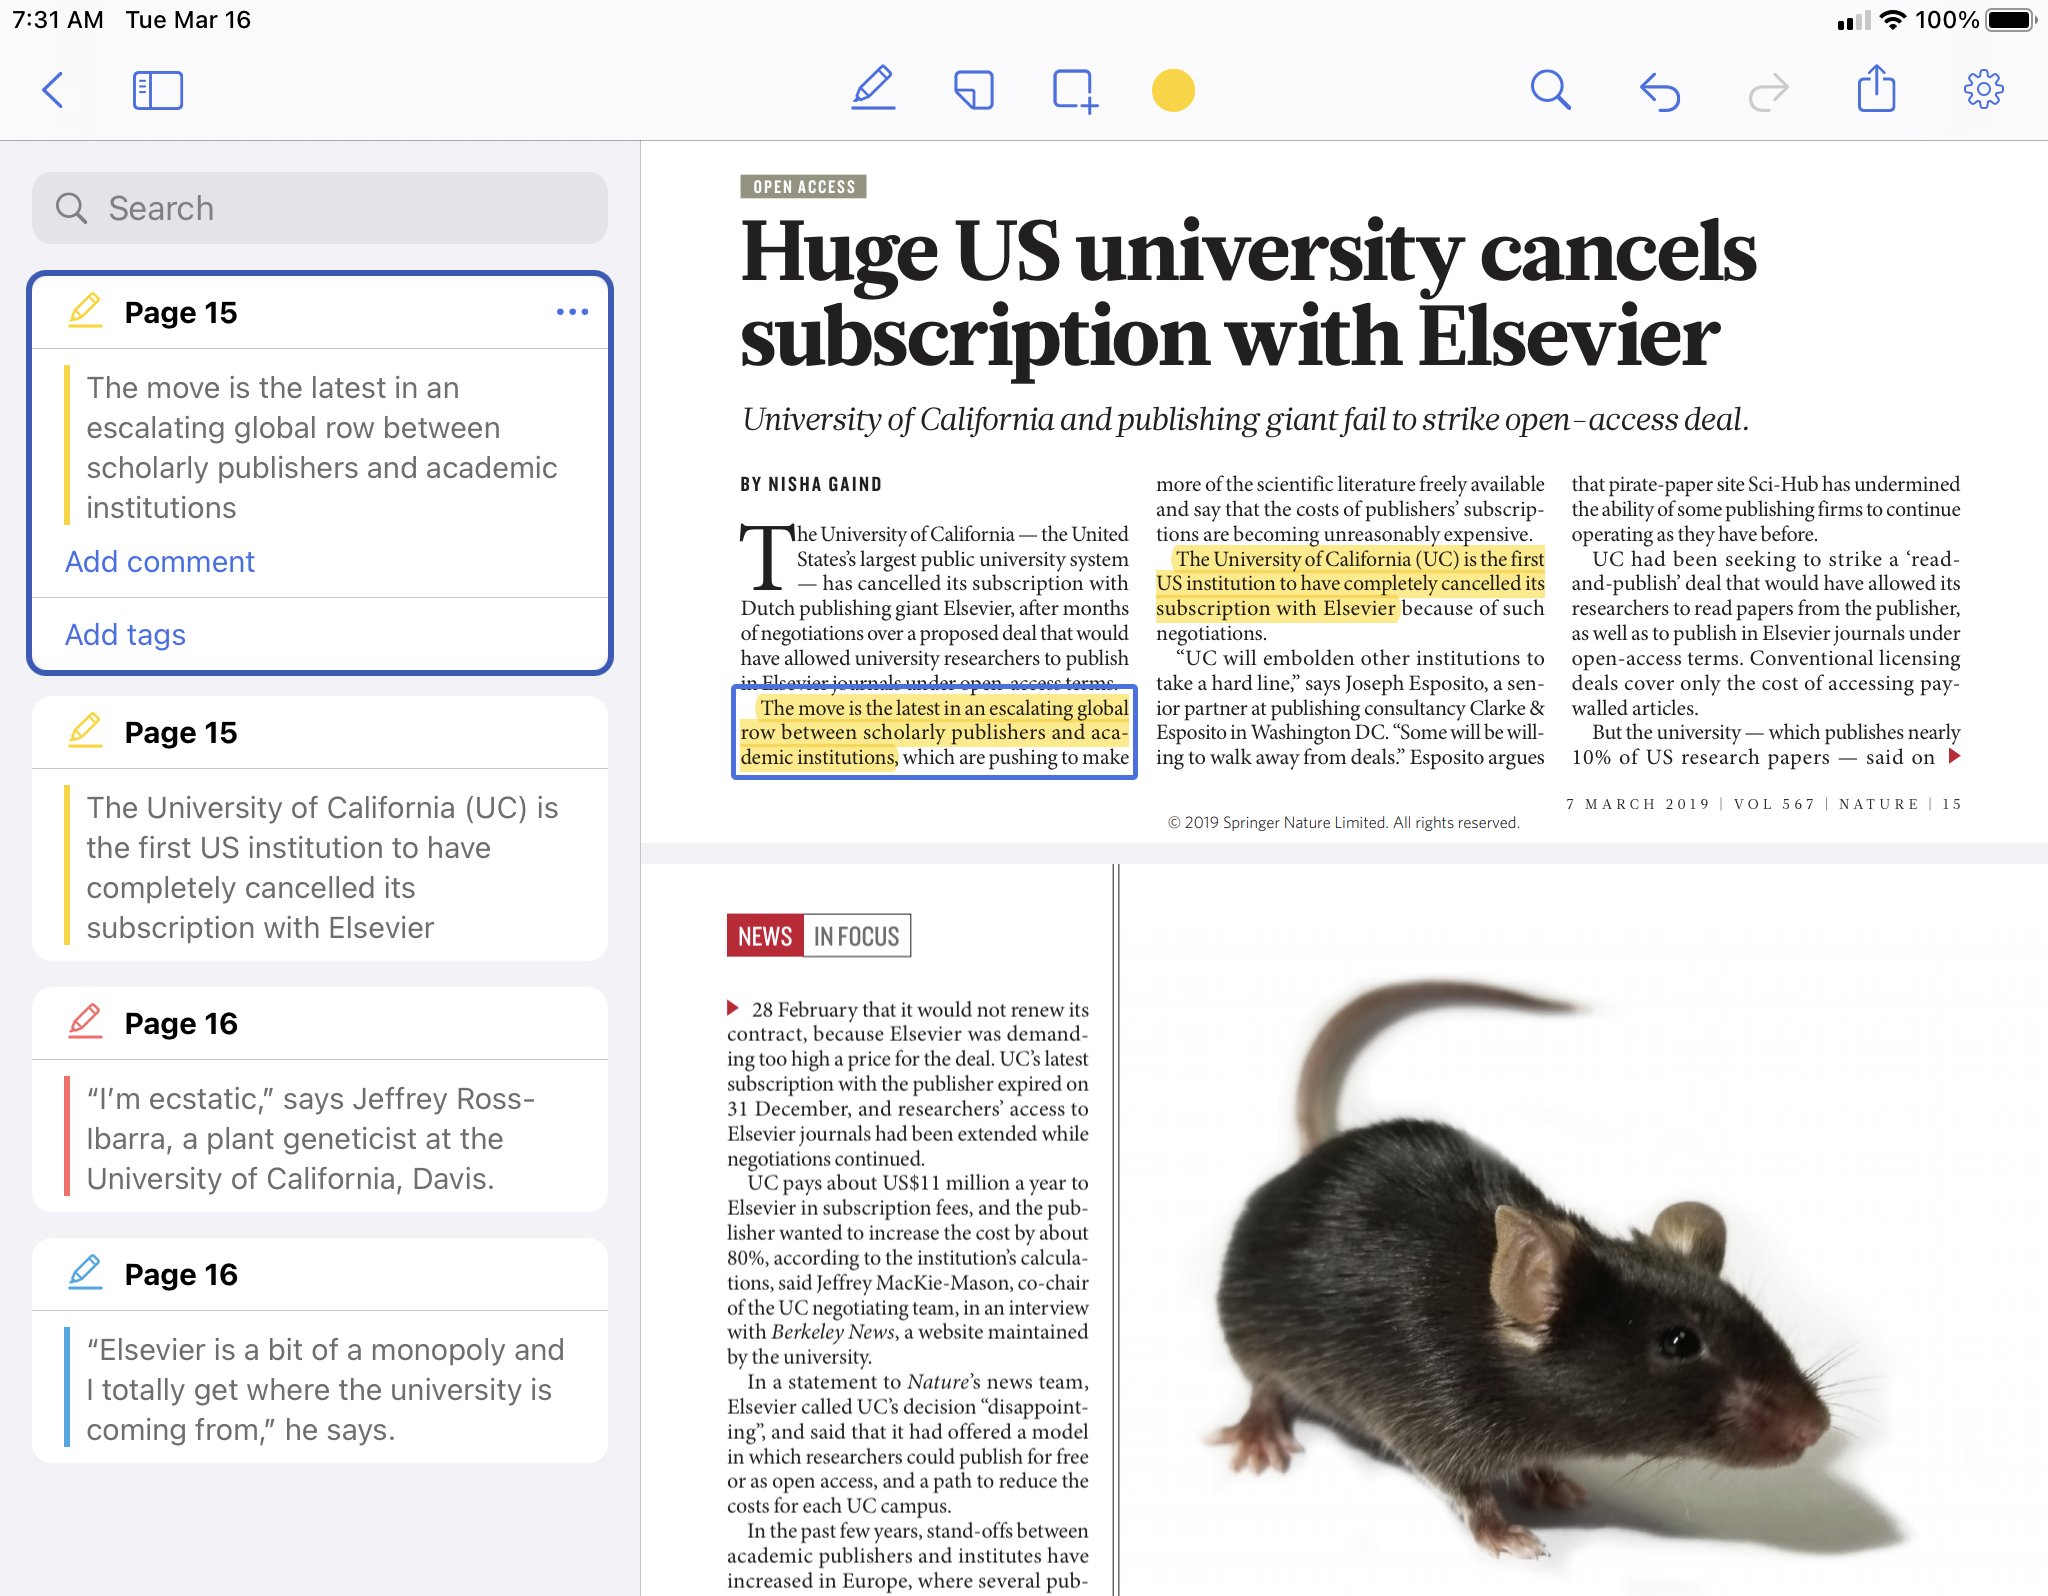The width and height of the screenshot is (2048, 1596).
Task: Click Add comment on the selected annotation
Action: 160,562
